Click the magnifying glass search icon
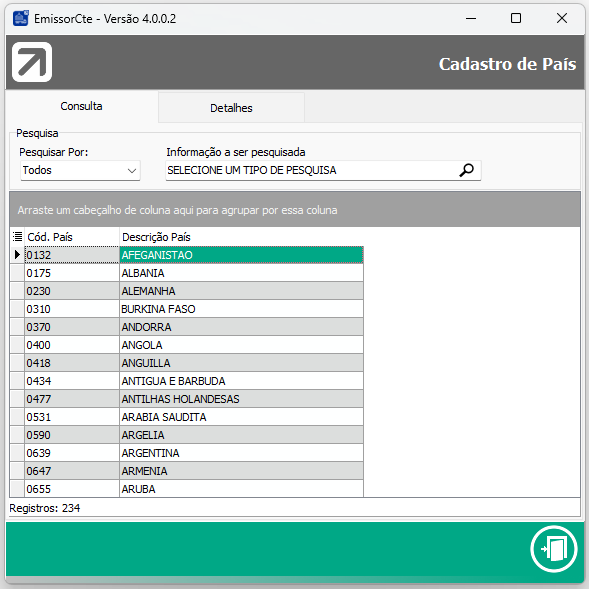This screenshot has height=589, width=589. (466, 170)
